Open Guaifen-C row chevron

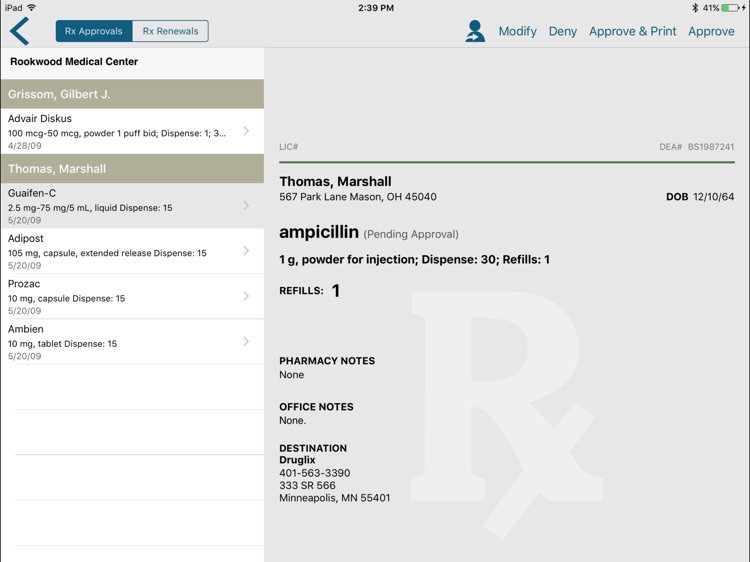(246, 205)
